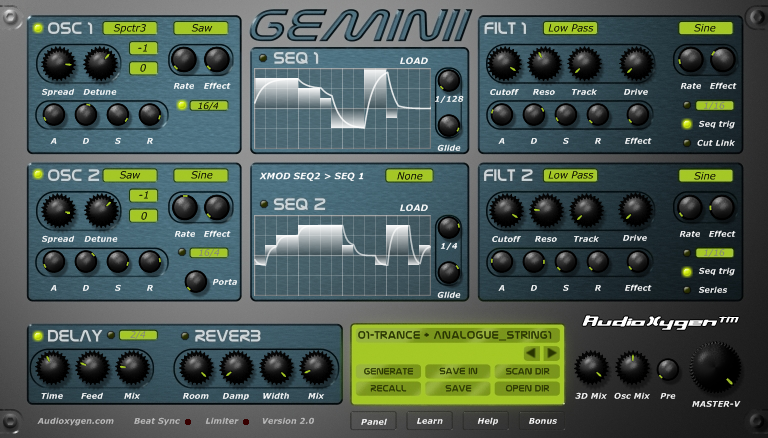Enable the FILT 1 Seq trig LED
This screenshot has width=768, height=438.
pyautogui.click(x=687, y=124)
